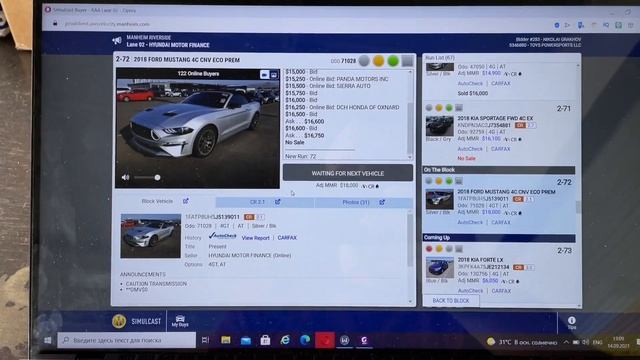Click the Simulcast logo at the bottom
The image size is (640, 360).
[137, 322]
